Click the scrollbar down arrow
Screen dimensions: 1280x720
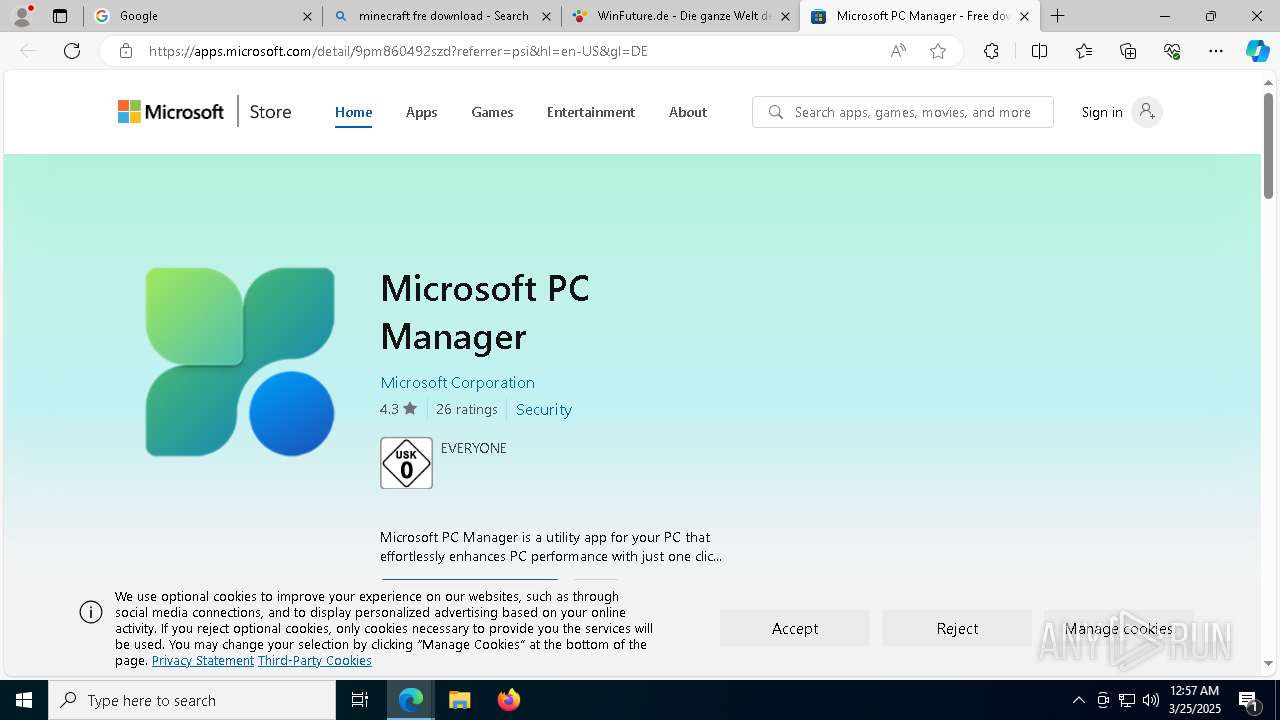(x=1268, y=662)
